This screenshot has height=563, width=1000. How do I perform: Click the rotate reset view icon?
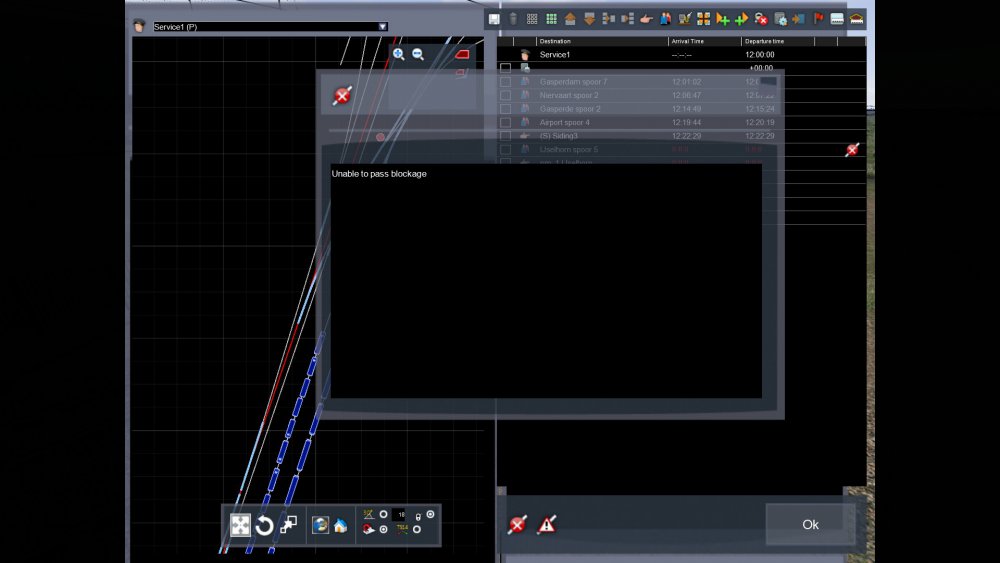(264, 525)
